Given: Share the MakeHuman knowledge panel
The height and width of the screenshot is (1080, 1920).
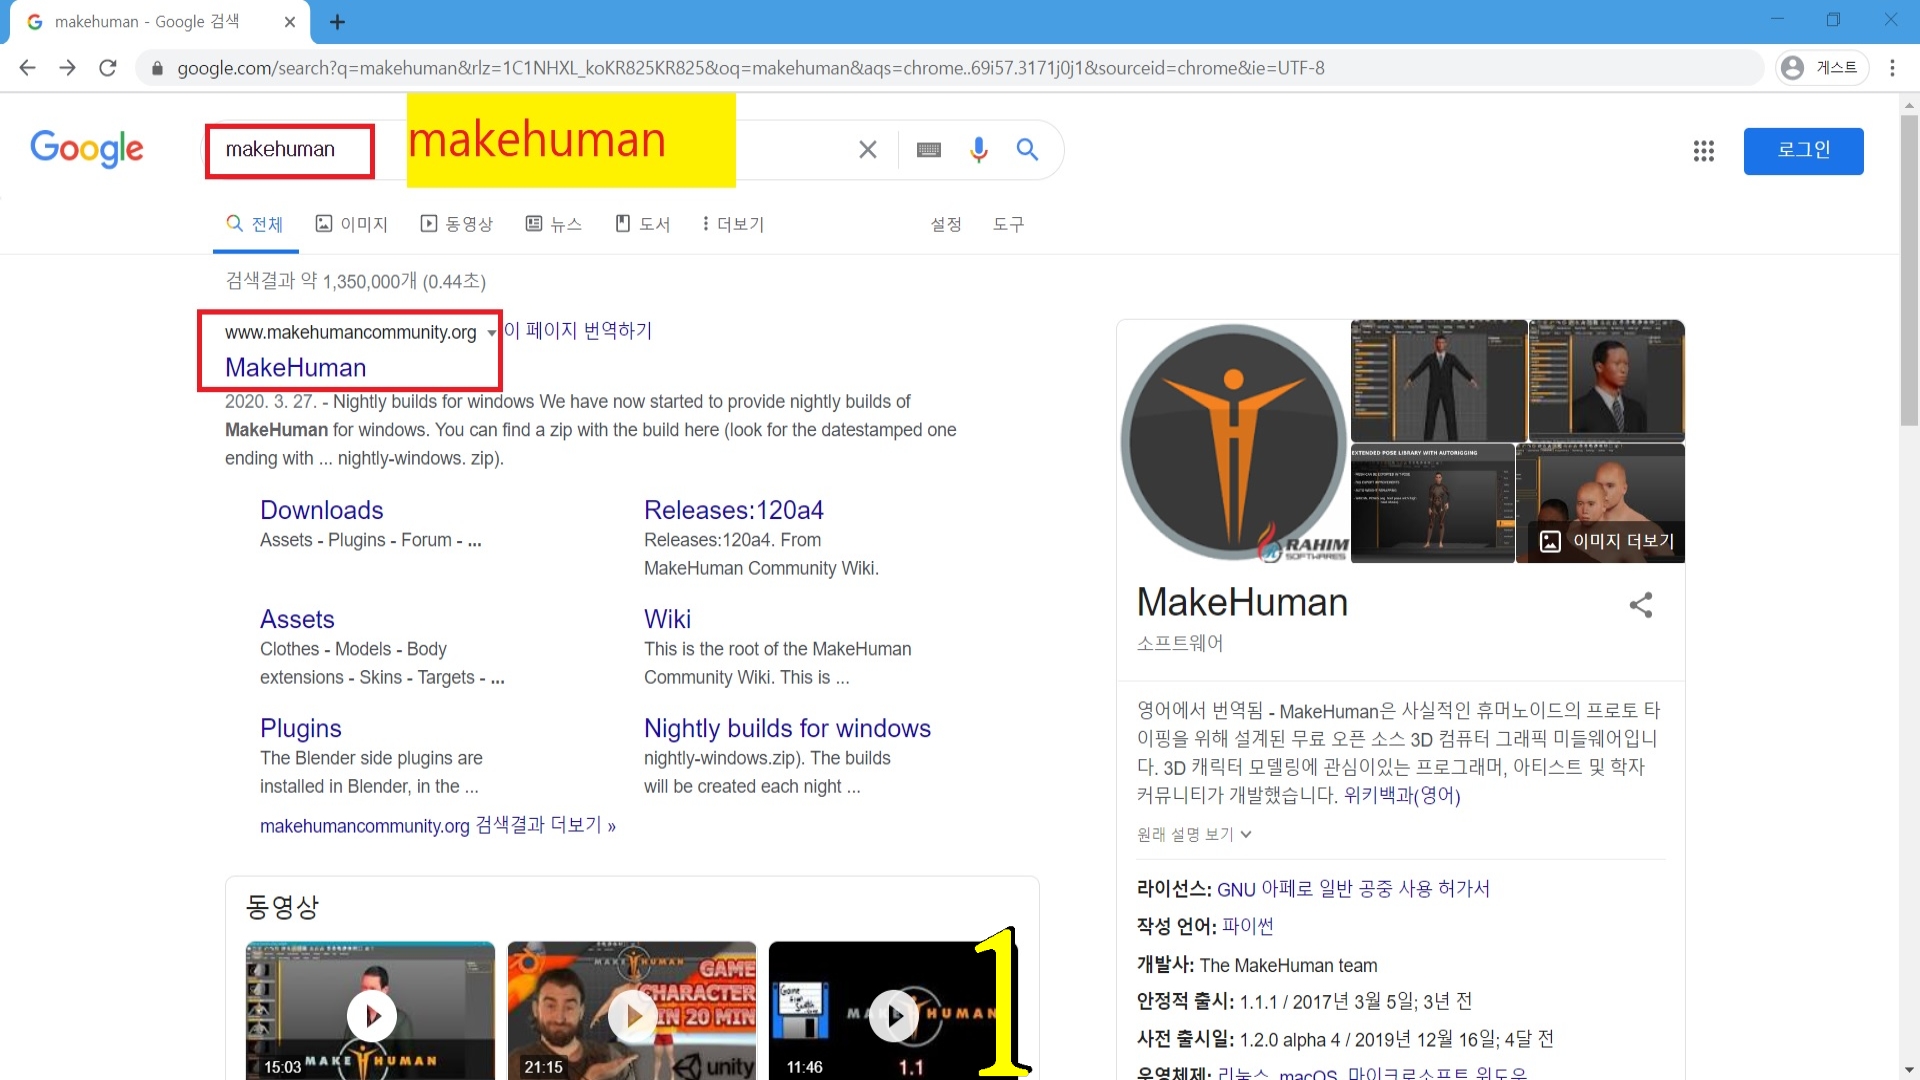Looking at the screenshot, I should [1641, 605].
